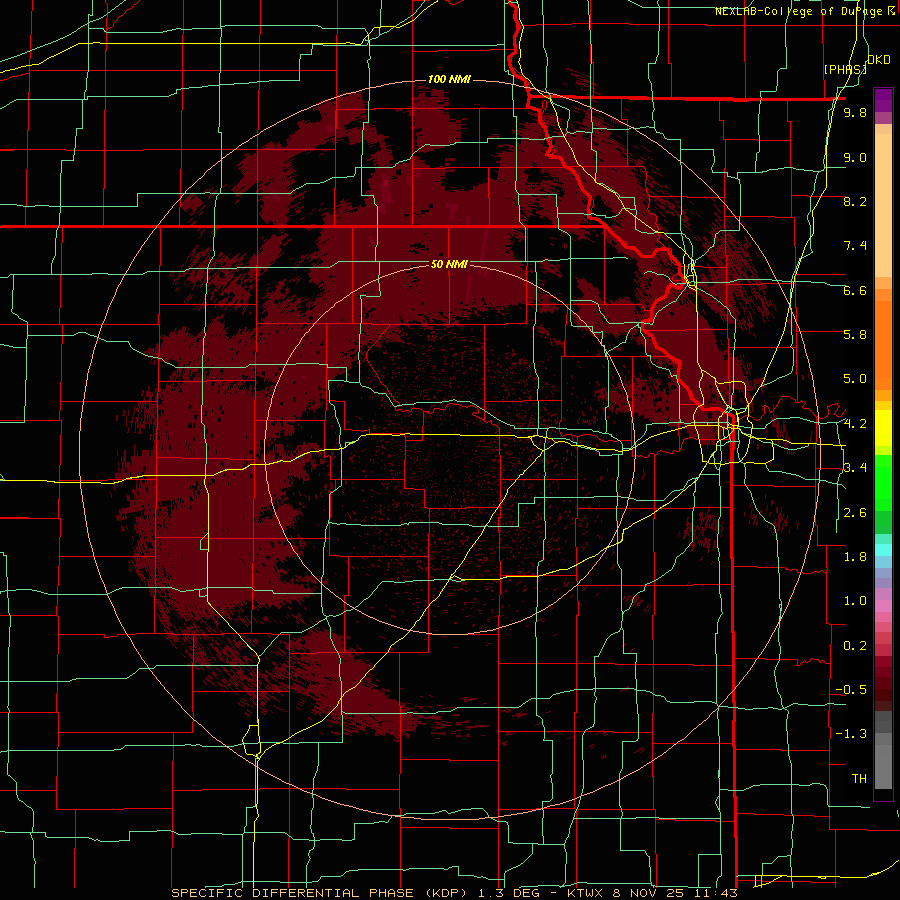Image resolution: width=900 pixels, height=900 pixels.
Task: Click the 6.6 scale value
Action: tap(855, 290)
